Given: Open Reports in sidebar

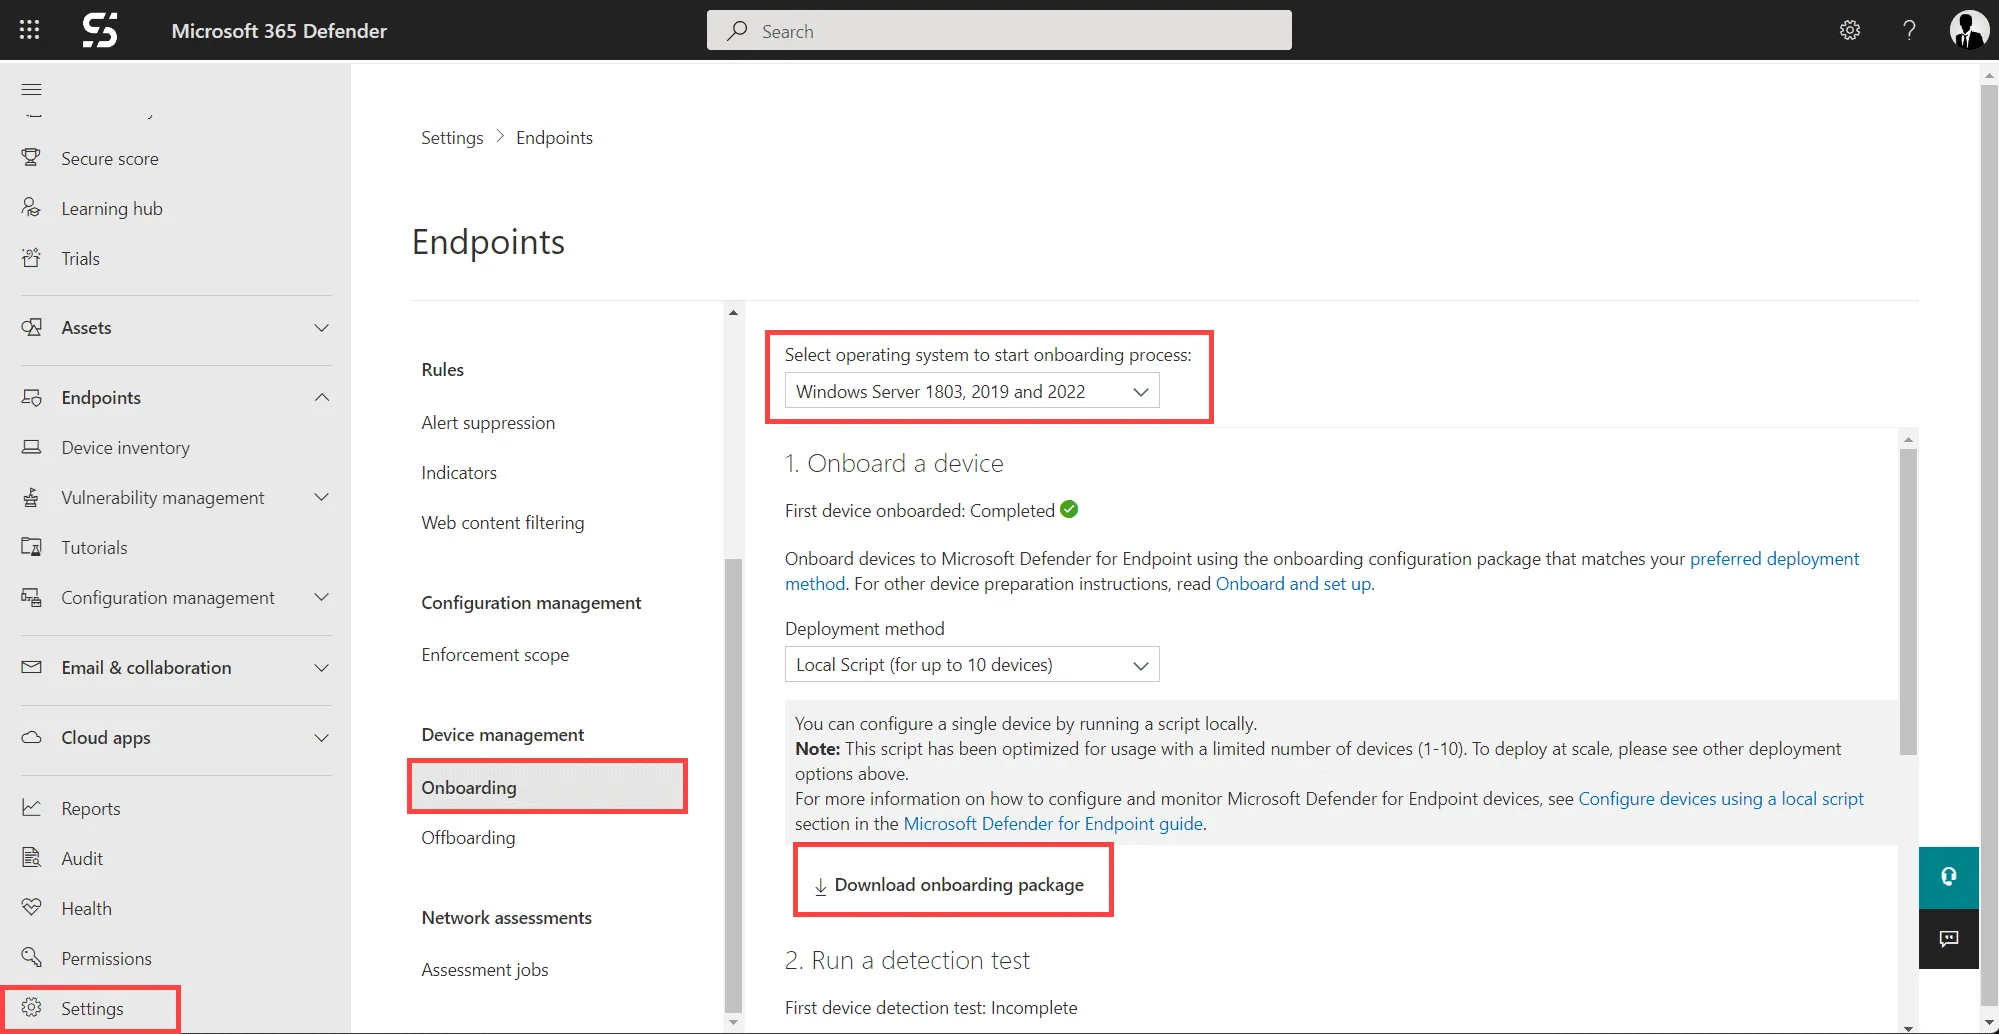Looking at the screenshot, I should 91,808.
